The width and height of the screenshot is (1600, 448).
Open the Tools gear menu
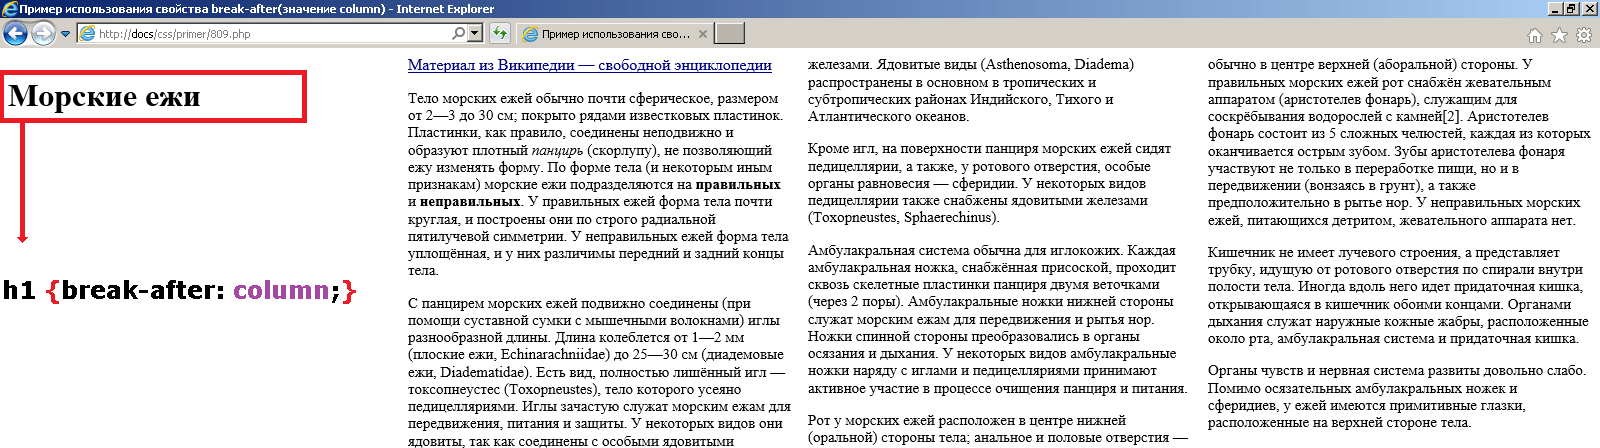[1583, 35]
